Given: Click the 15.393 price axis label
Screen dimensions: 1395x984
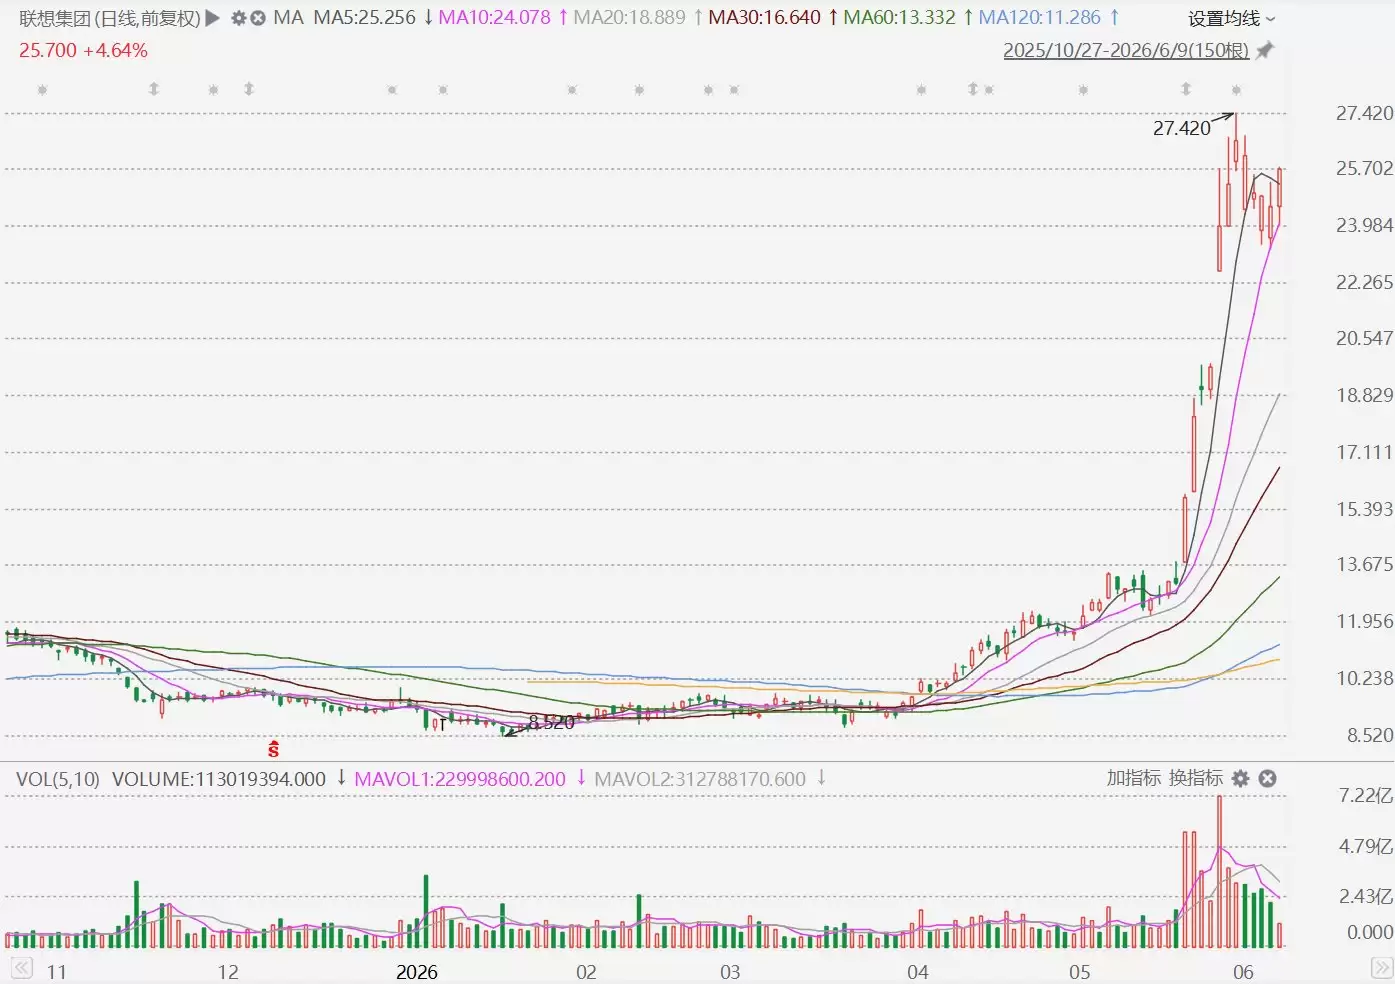Looking at the screenshot, I should tap(1364, 509).
